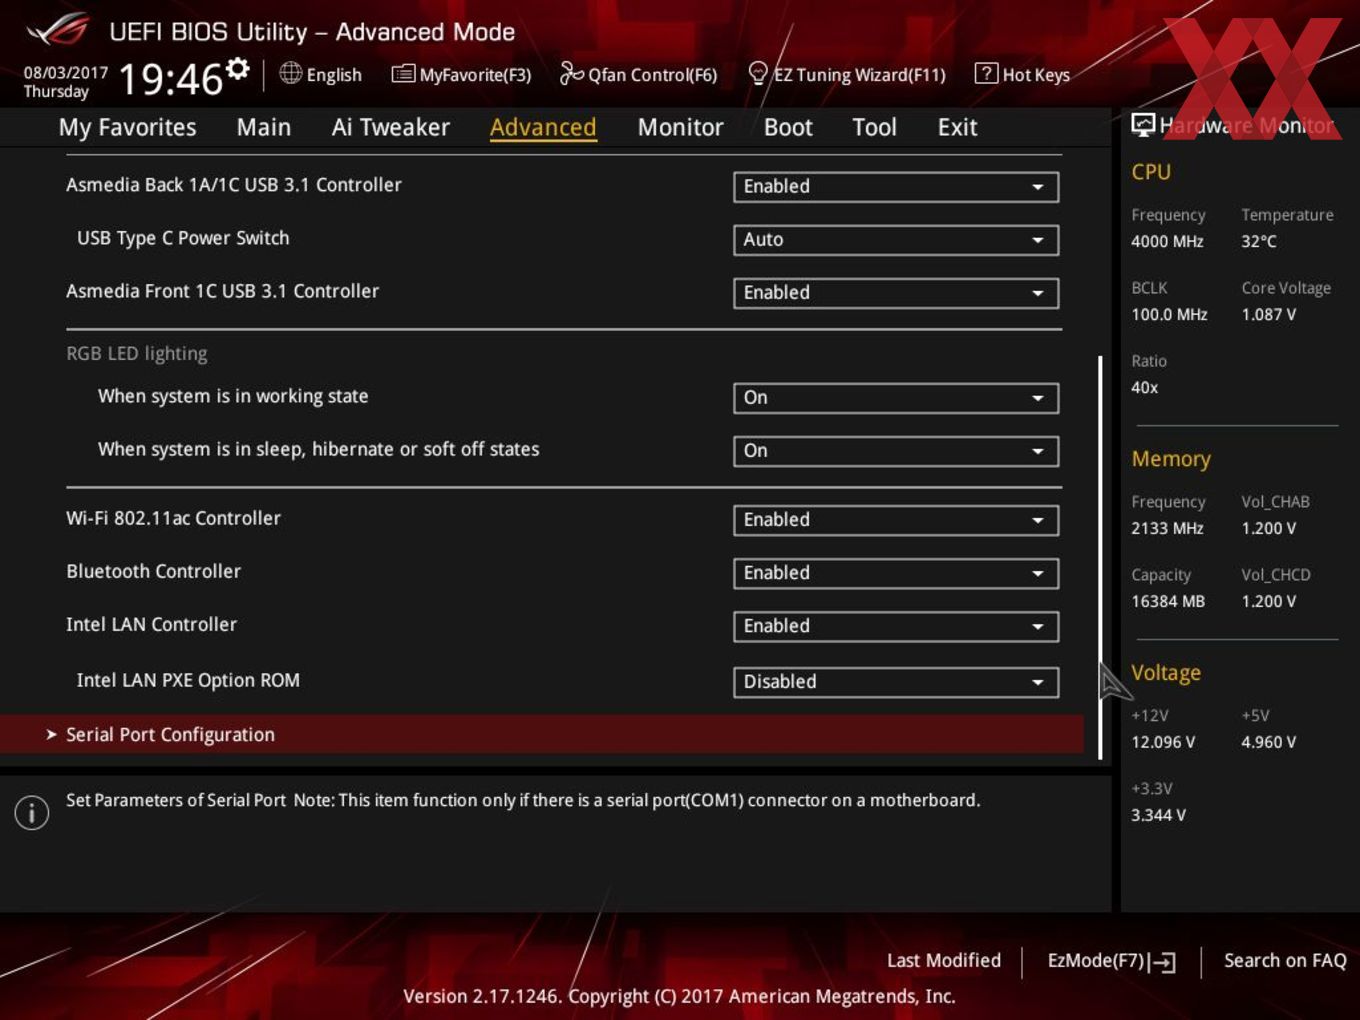The height and width of the screenshot is (1020, 1360).
Task: Open Intel LAN Controller dropdown
Action: click(x=896, y=626)
